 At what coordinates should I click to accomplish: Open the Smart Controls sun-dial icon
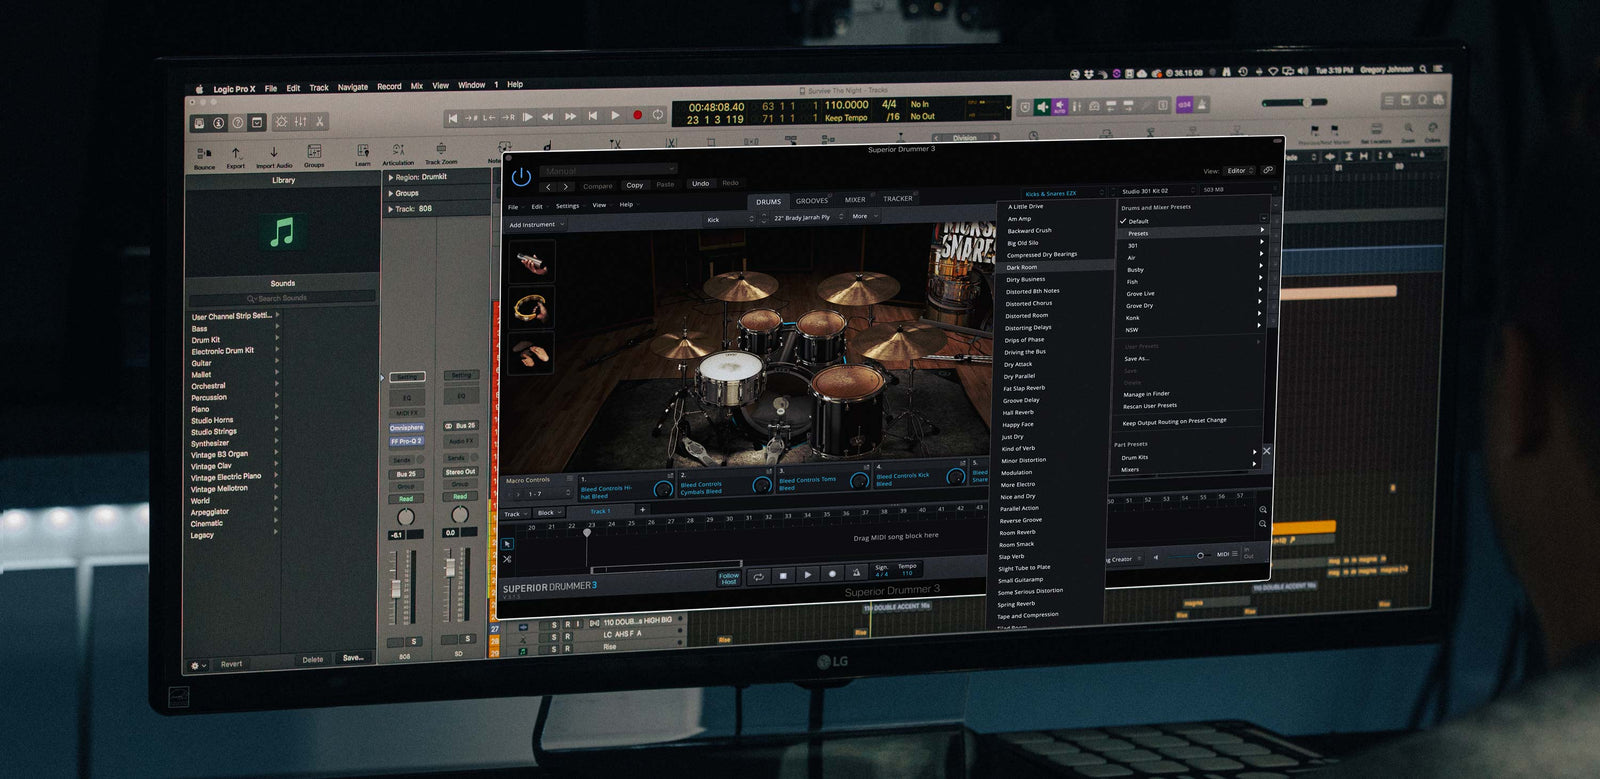click(282, 122)
